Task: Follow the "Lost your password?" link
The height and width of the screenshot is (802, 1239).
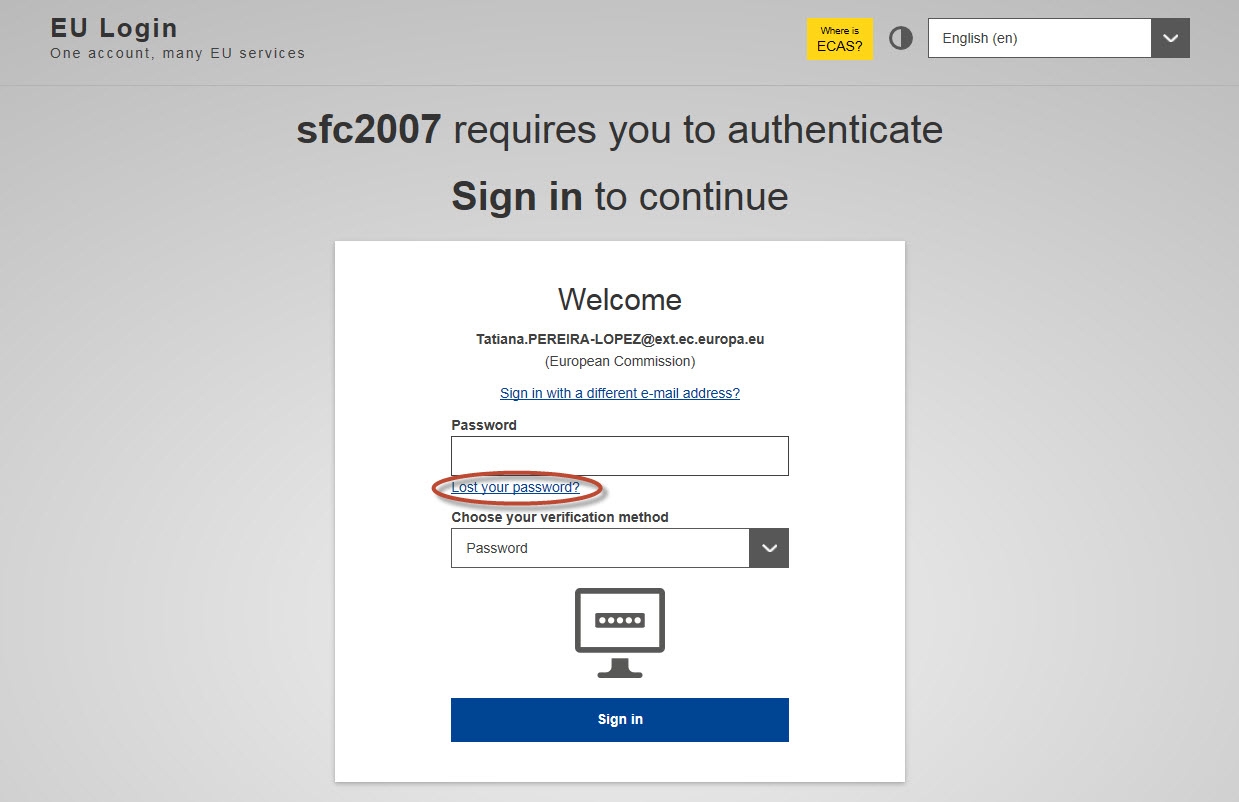Action: (516, 487)
